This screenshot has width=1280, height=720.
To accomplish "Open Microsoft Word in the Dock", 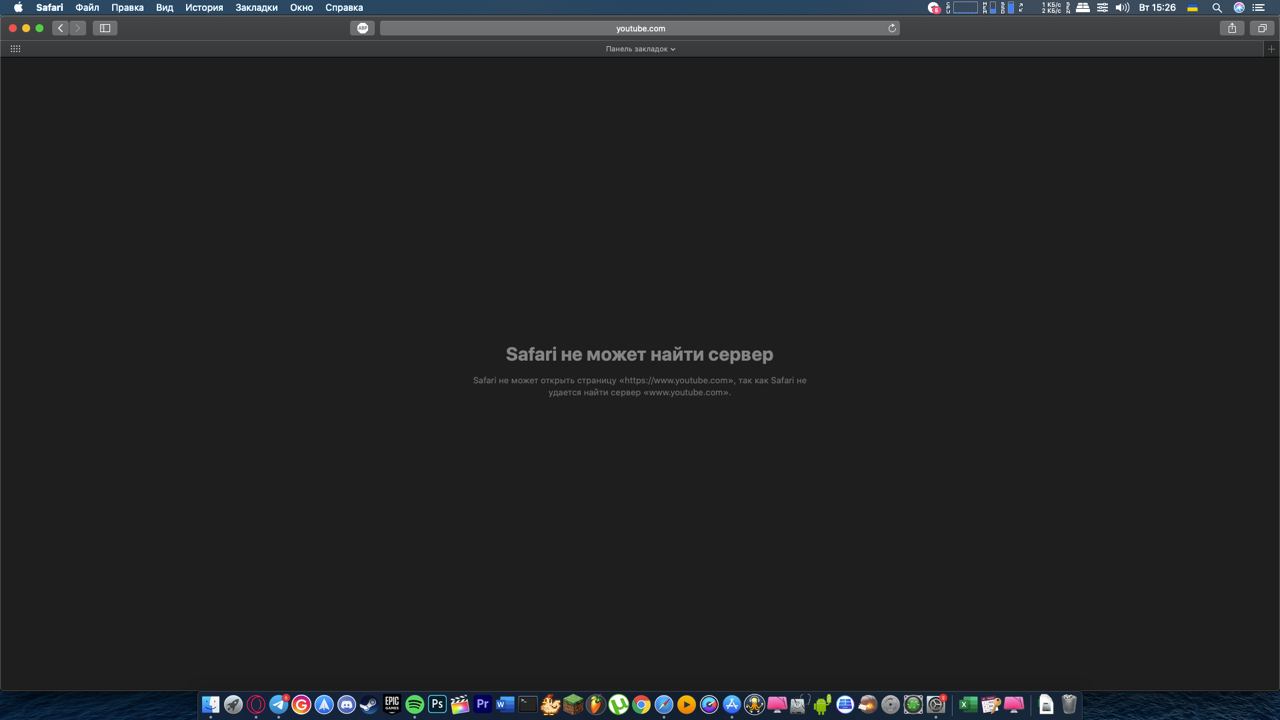I will pos(505,705).
